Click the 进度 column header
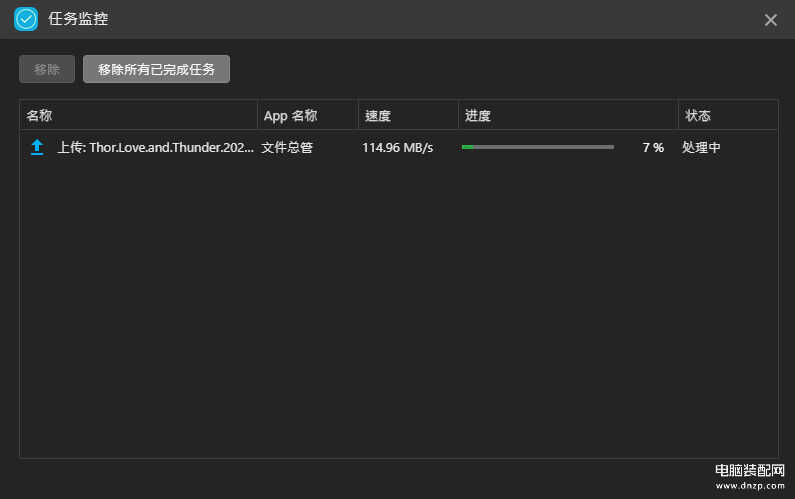The height and width of the screenshot is (499, 795). tap(568, 116)
